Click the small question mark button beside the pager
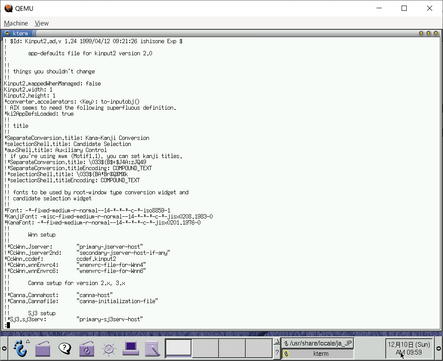 (277, 353)
